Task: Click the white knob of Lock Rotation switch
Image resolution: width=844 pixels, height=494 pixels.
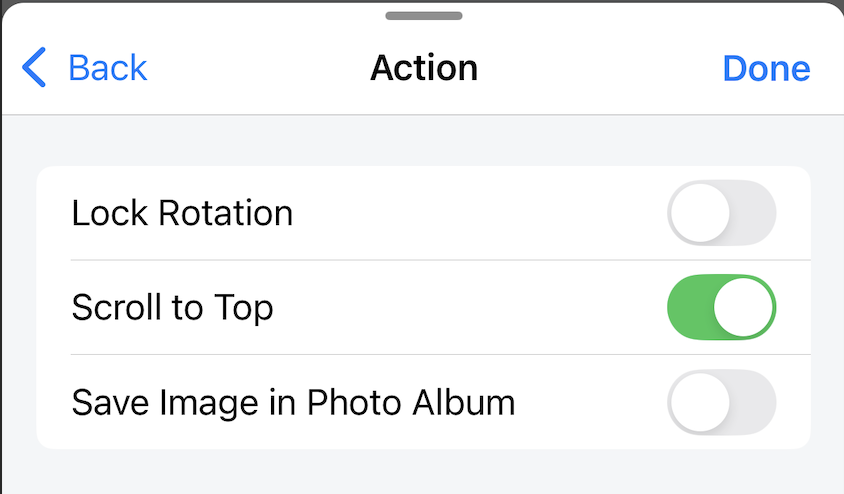Action: click(x=700, y=213)
